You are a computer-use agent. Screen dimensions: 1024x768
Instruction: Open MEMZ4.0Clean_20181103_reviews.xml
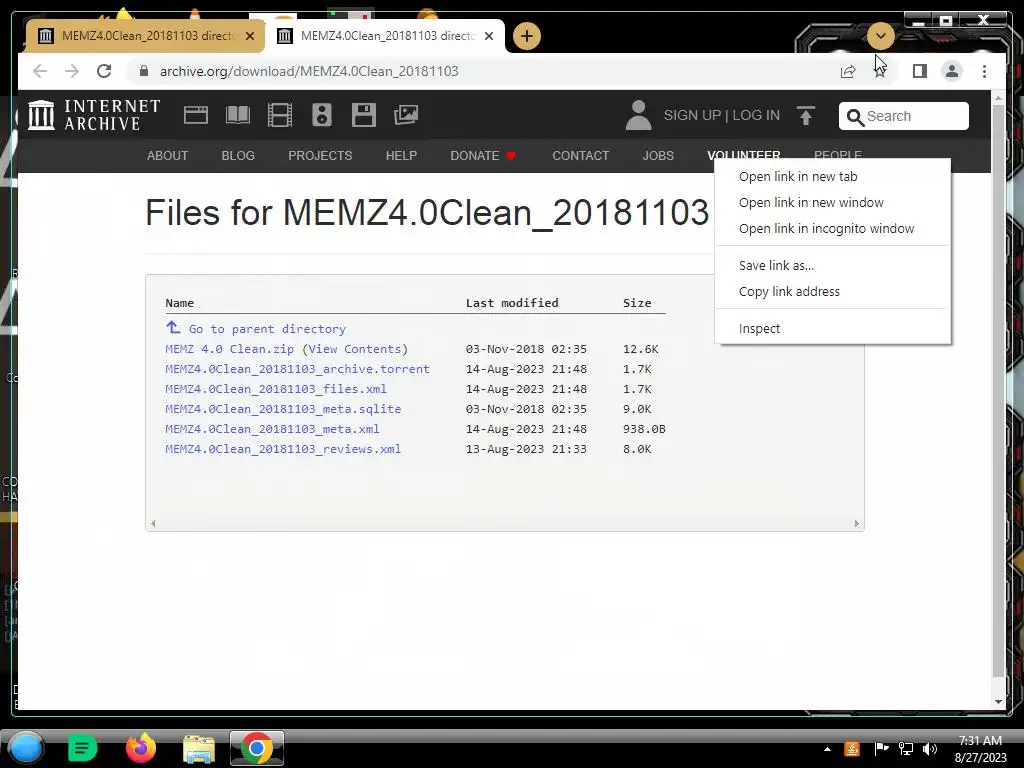coord(283,449)
